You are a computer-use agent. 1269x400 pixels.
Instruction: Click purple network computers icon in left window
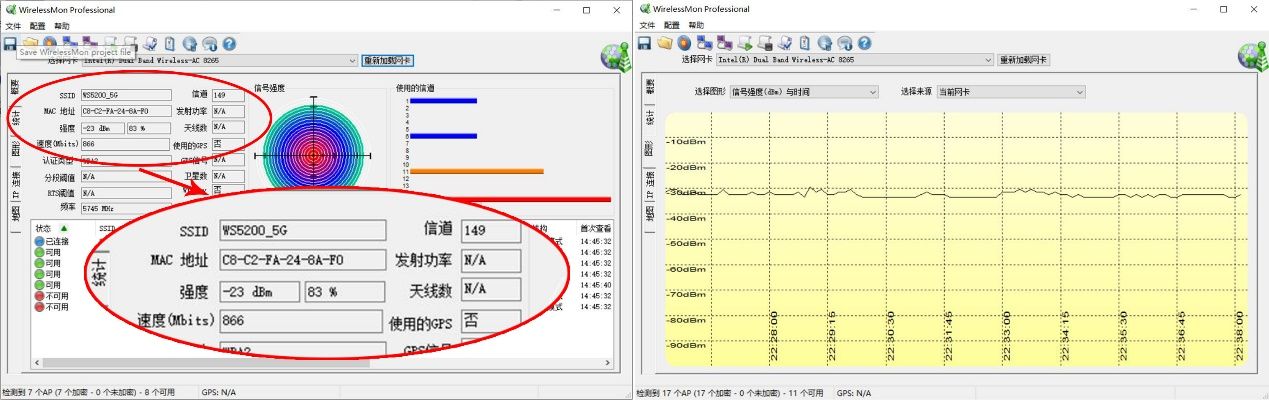click(89, 43)
